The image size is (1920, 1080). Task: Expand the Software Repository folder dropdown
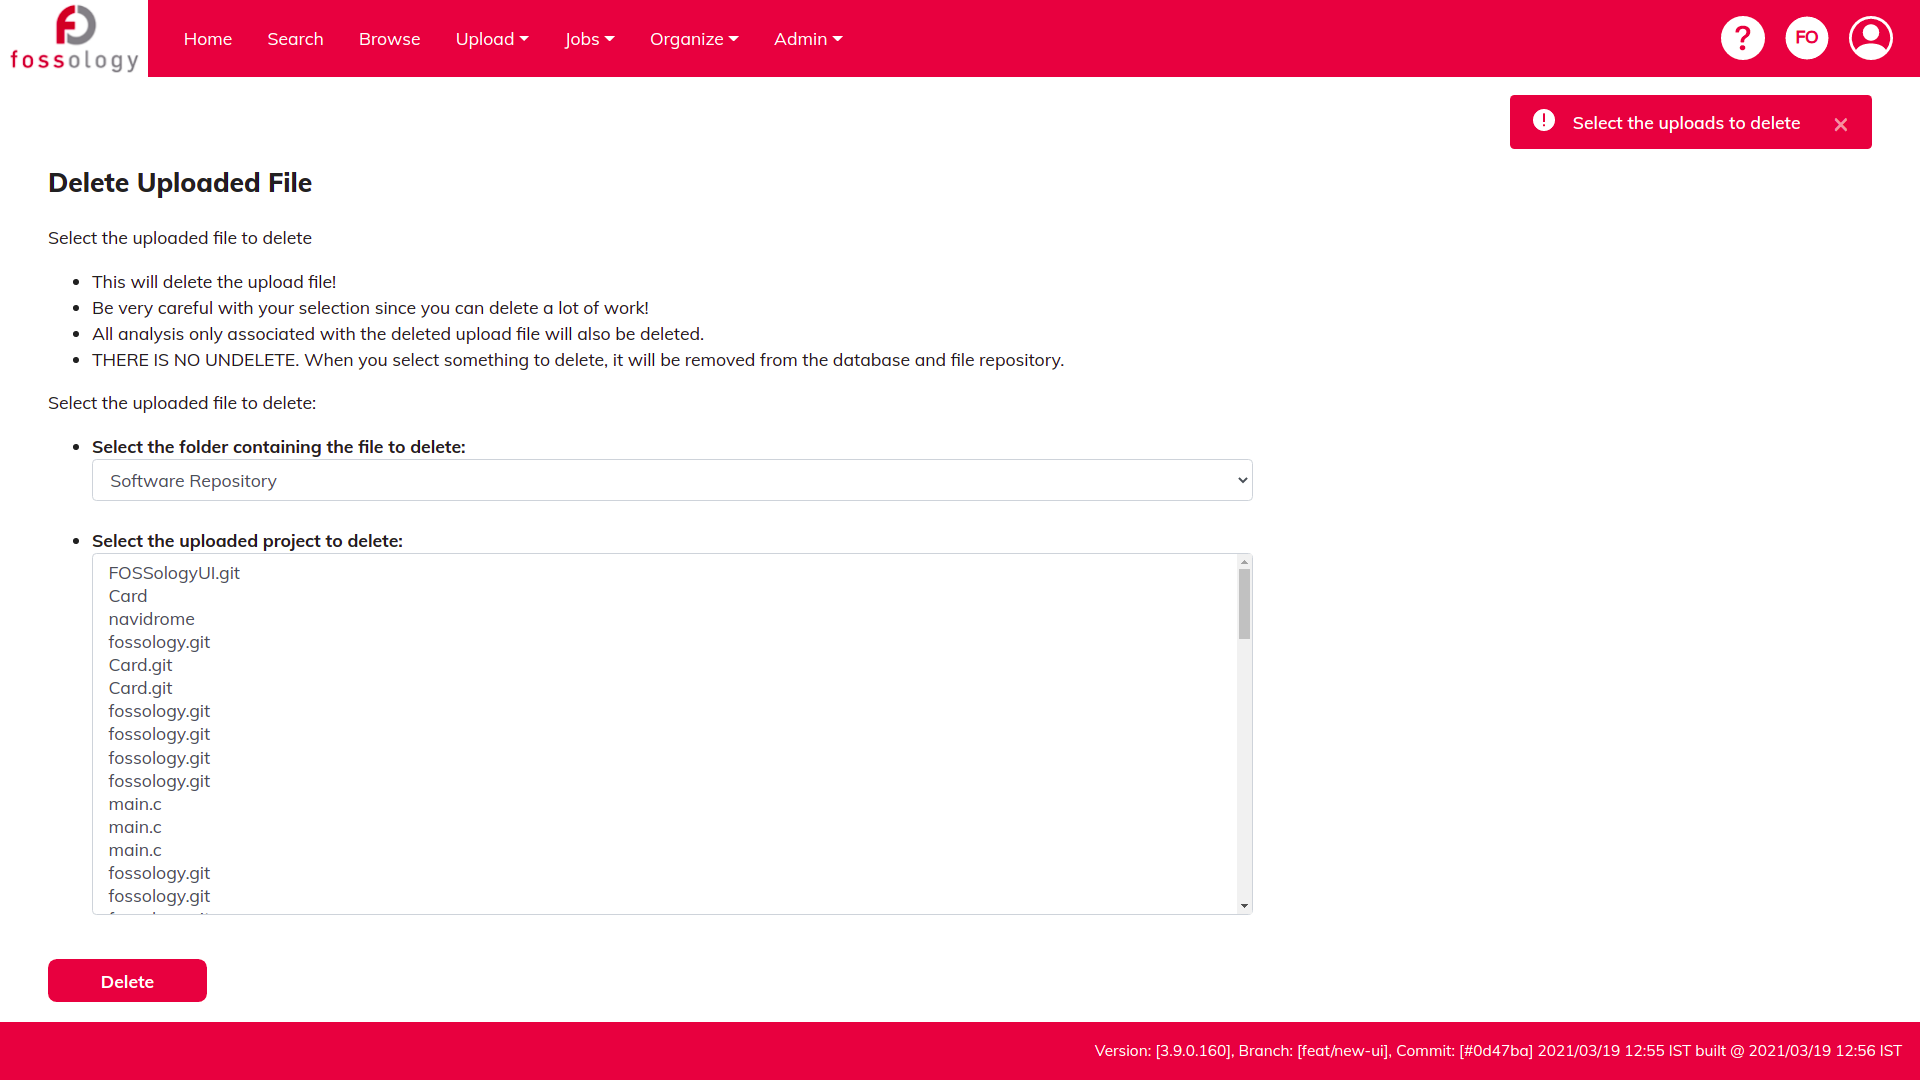[x=671, y=480]
